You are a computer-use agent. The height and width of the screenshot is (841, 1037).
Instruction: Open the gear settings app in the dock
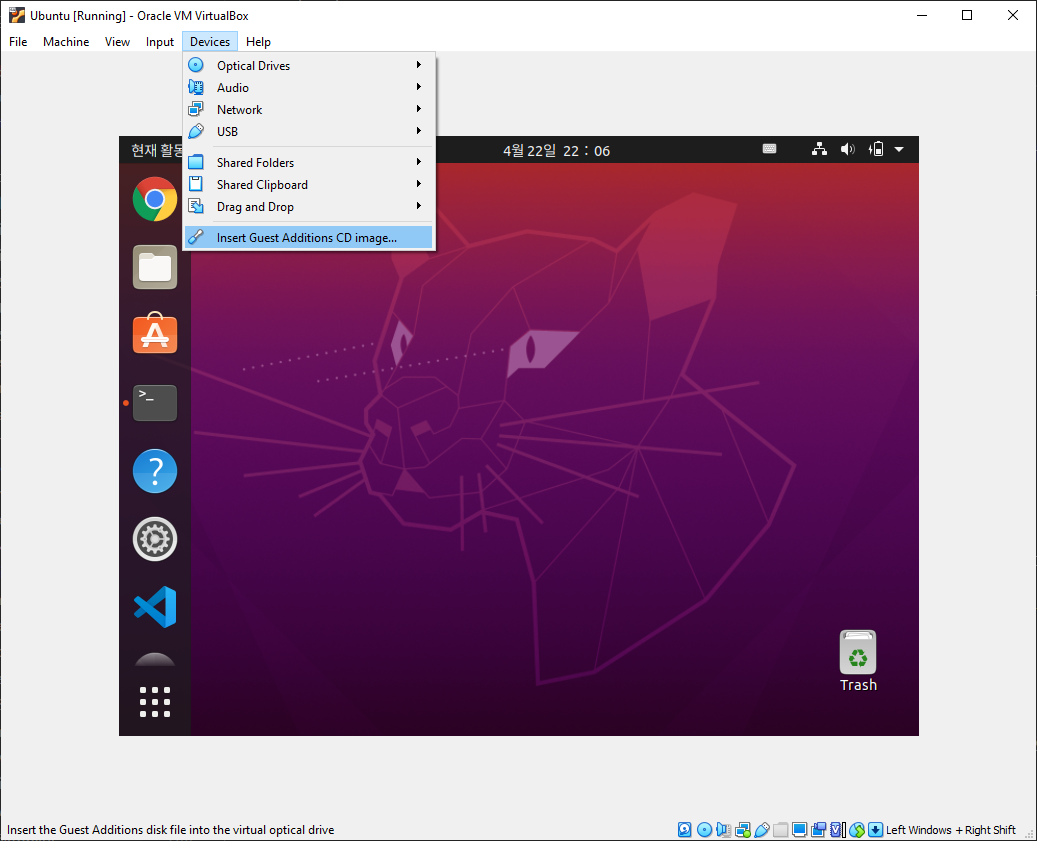pos(155,539)
